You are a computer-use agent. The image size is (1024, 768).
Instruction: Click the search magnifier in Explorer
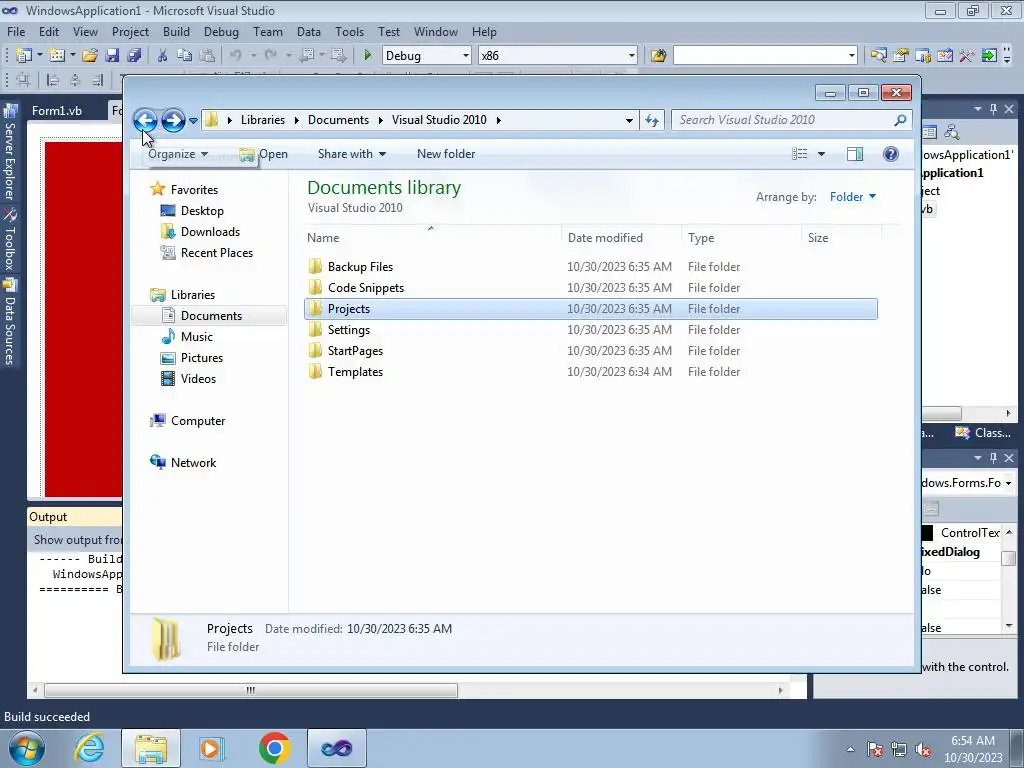click(900, 120)
